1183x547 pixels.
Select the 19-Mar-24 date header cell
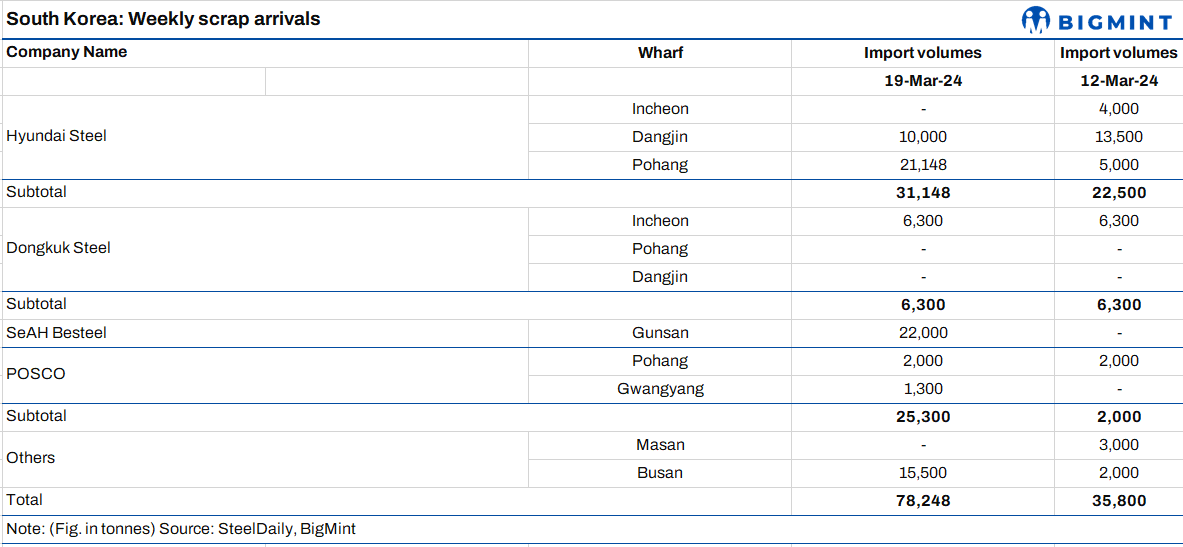923,81
